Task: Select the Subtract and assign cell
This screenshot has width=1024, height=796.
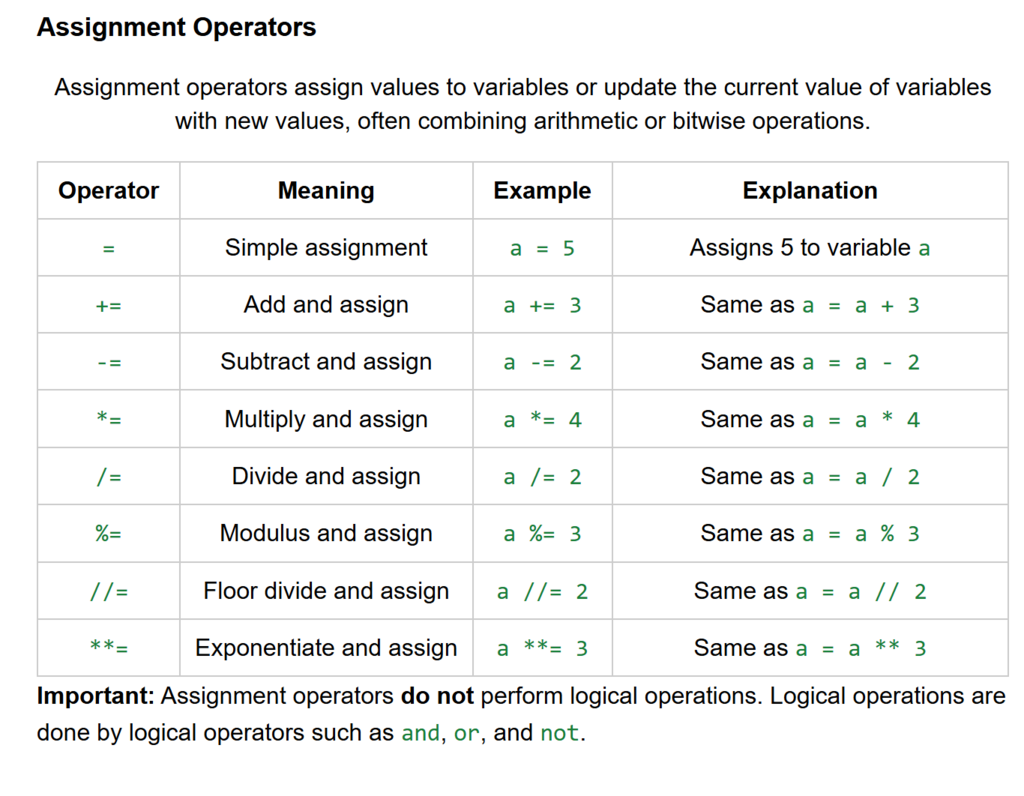Action: [326, 362]
